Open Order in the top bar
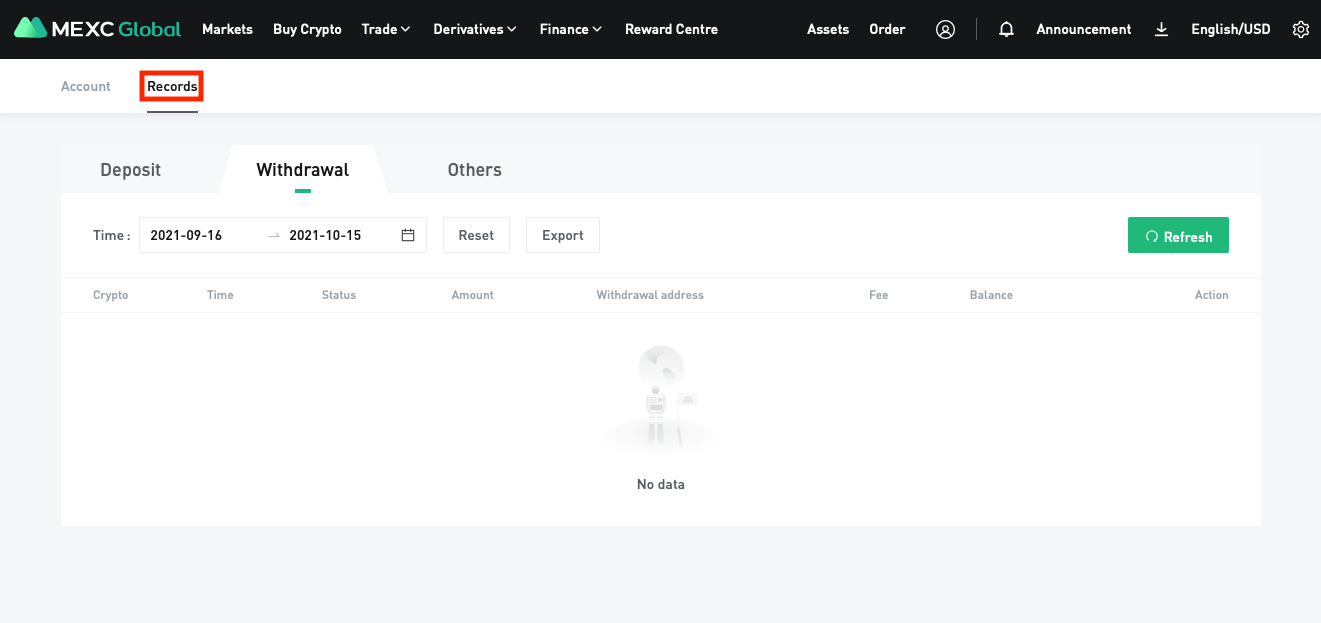This screenshot has width=1321, height=623. click(887, 29)
